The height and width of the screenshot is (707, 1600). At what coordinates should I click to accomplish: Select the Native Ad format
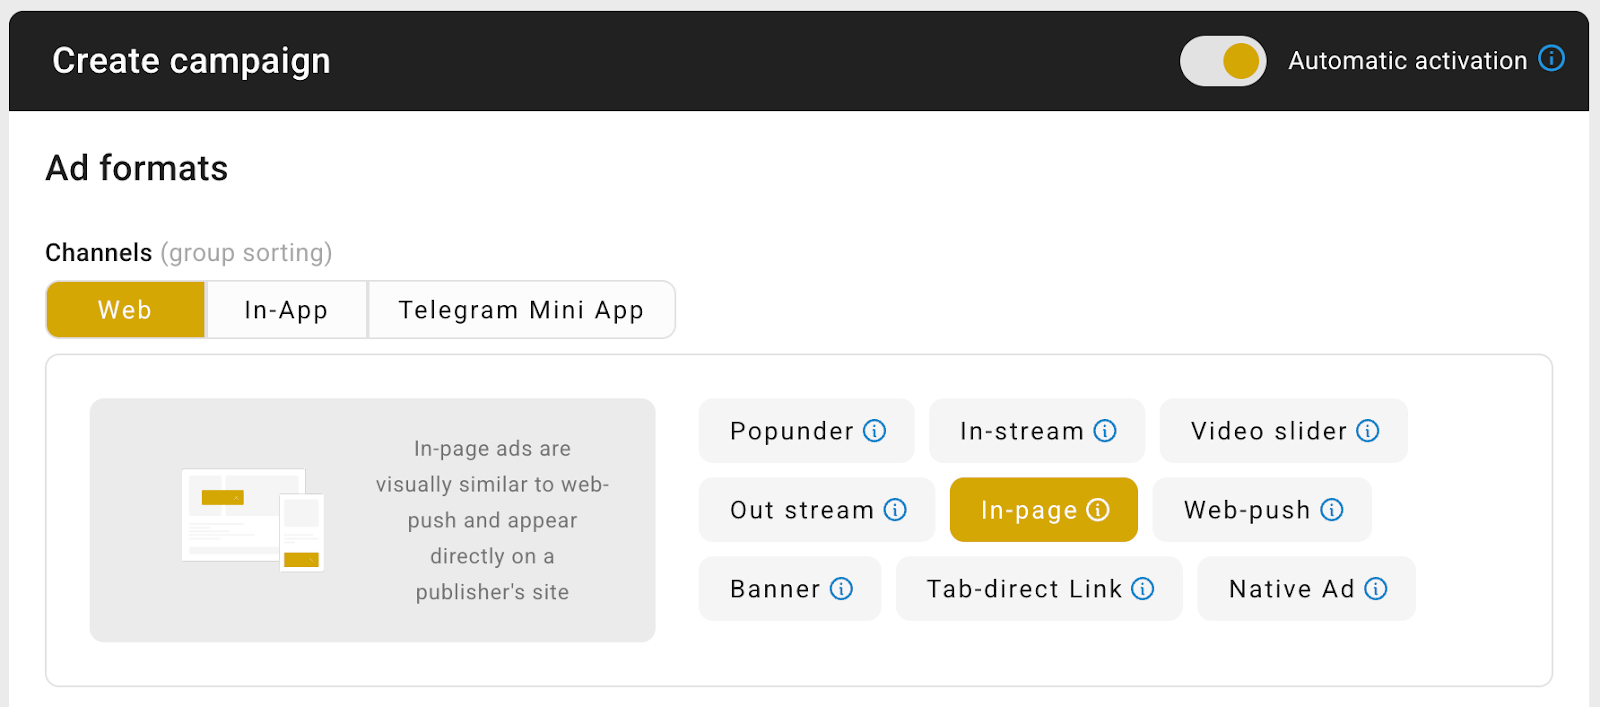coord(1291,589)
